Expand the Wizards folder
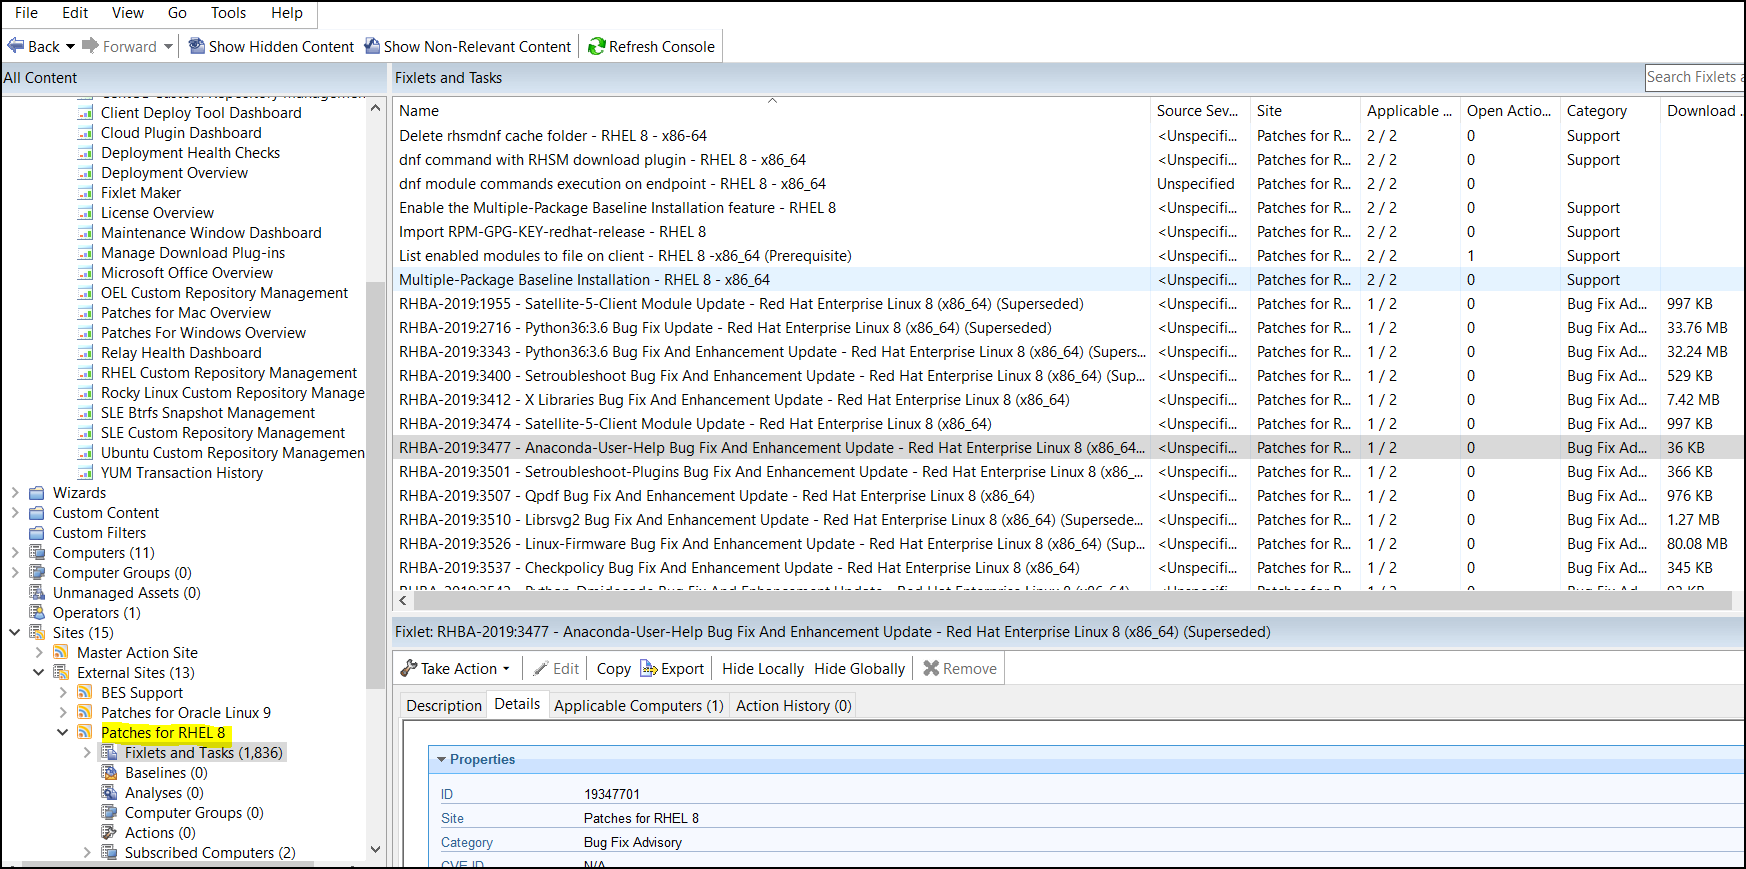The image size is (1746, 869). tap(15, 493)
